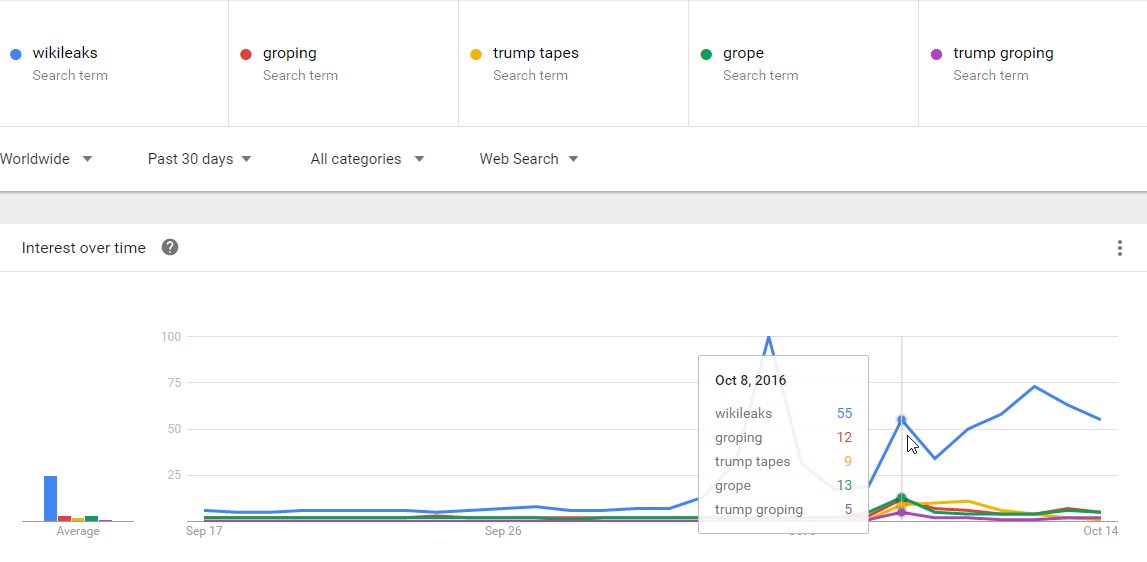Open the All categories dropdown

(x=366, y=159)
